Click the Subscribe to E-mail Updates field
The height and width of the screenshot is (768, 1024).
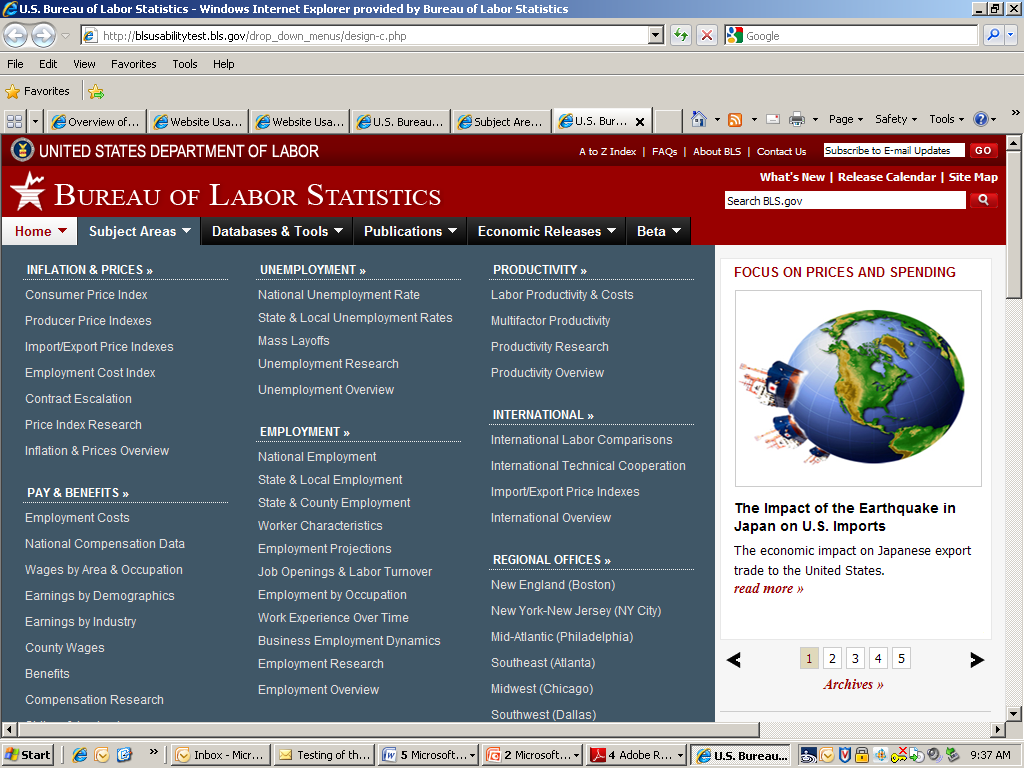point(893,150)
